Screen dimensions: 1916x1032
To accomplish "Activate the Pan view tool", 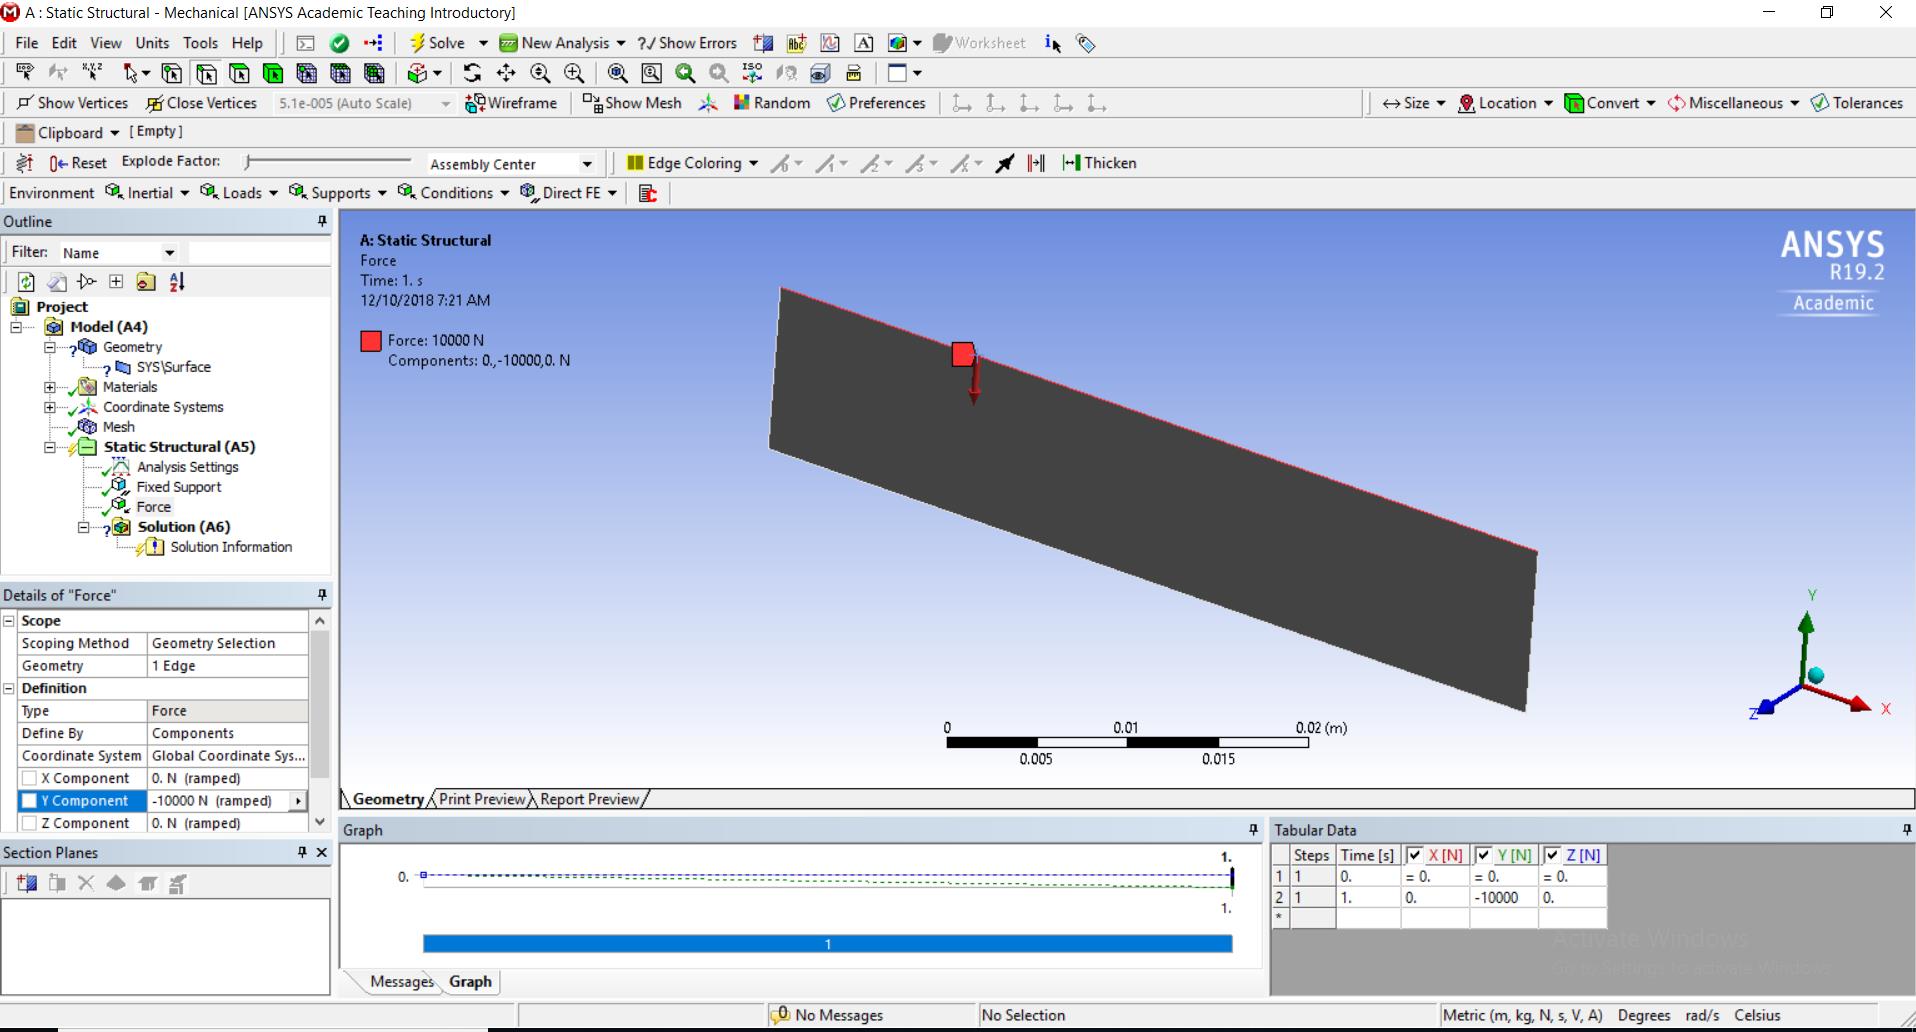I will pos(506,73).
